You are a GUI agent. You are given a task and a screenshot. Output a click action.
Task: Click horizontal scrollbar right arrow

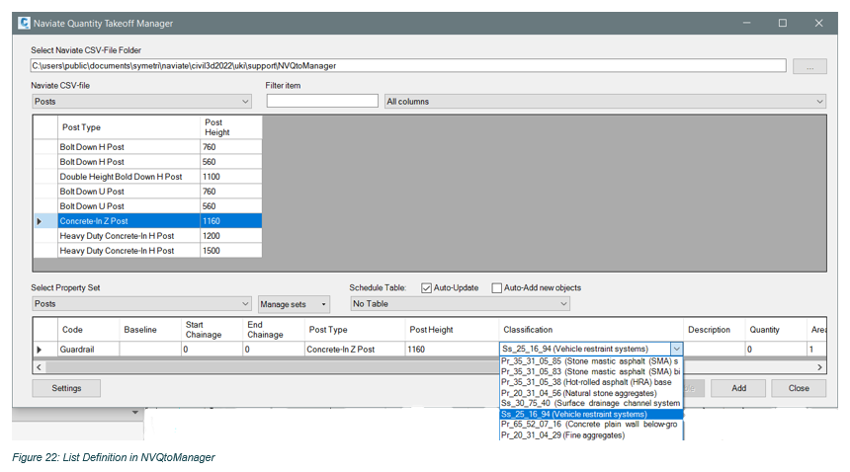(819, 367)
